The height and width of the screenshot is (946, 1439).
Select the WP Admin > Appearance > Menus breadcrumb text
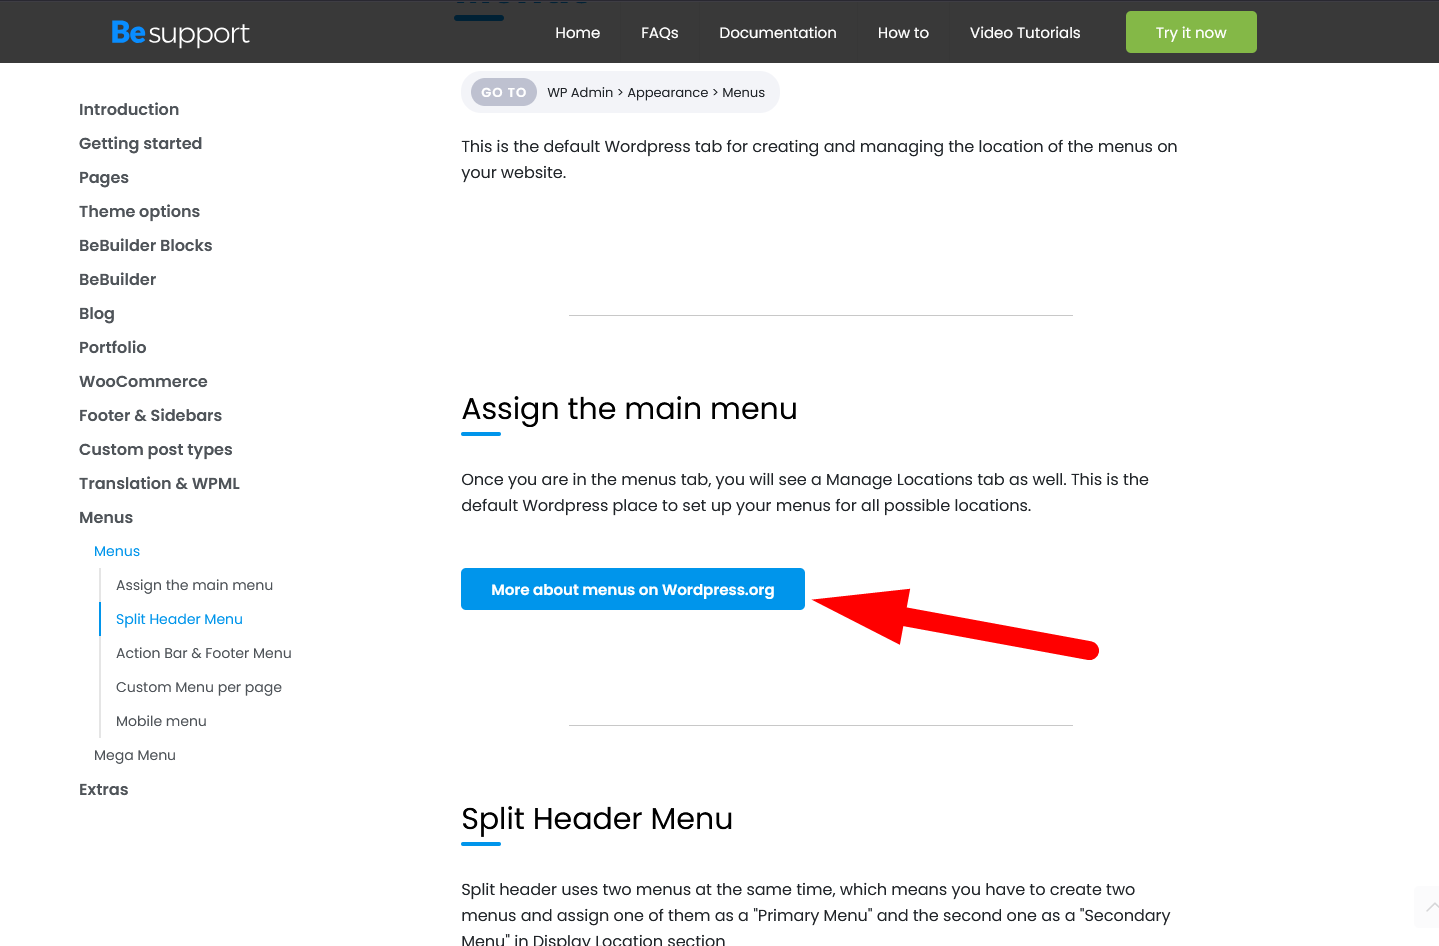coord(656,92)
